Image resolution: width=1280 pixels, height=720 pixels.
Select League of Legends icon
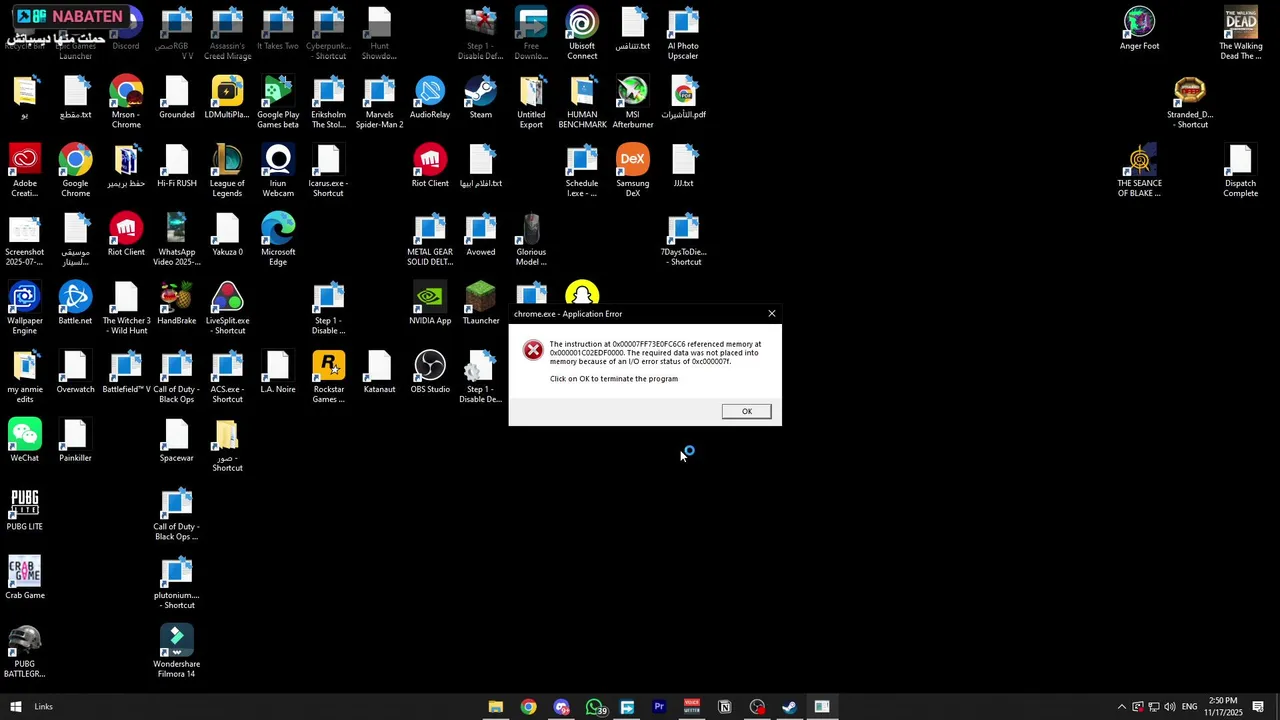coord(227,170)
